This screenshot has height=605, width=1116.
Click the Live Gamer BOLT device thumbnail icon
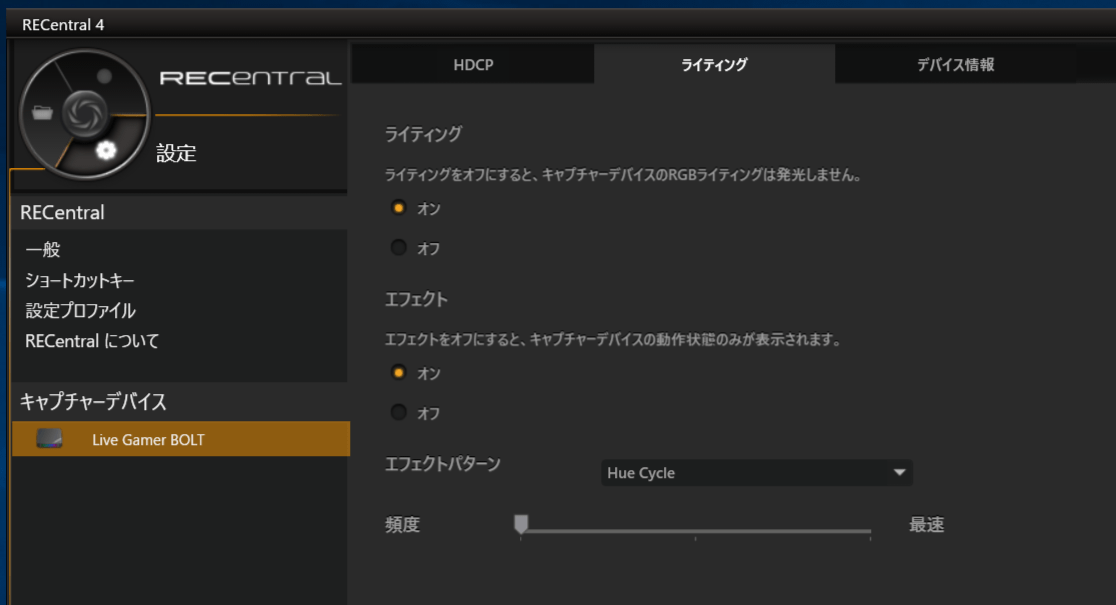click(49, 438)
